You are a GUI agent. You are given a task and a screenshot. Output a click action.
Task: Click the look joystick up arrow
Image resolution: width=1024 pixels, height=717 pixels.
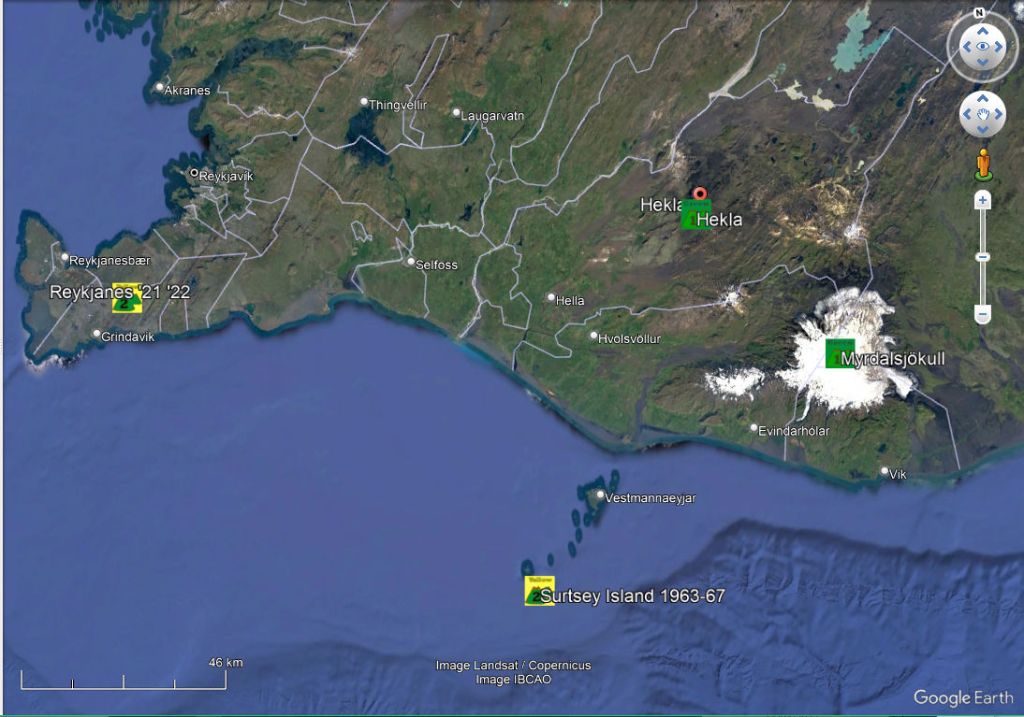982,28
